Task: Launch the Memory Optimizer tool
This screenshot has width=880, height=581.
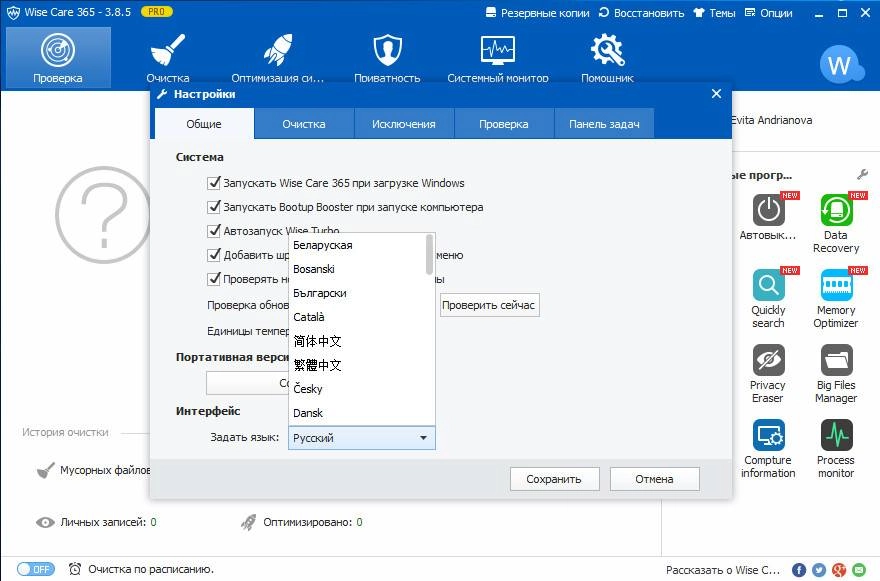Action: 836,299
